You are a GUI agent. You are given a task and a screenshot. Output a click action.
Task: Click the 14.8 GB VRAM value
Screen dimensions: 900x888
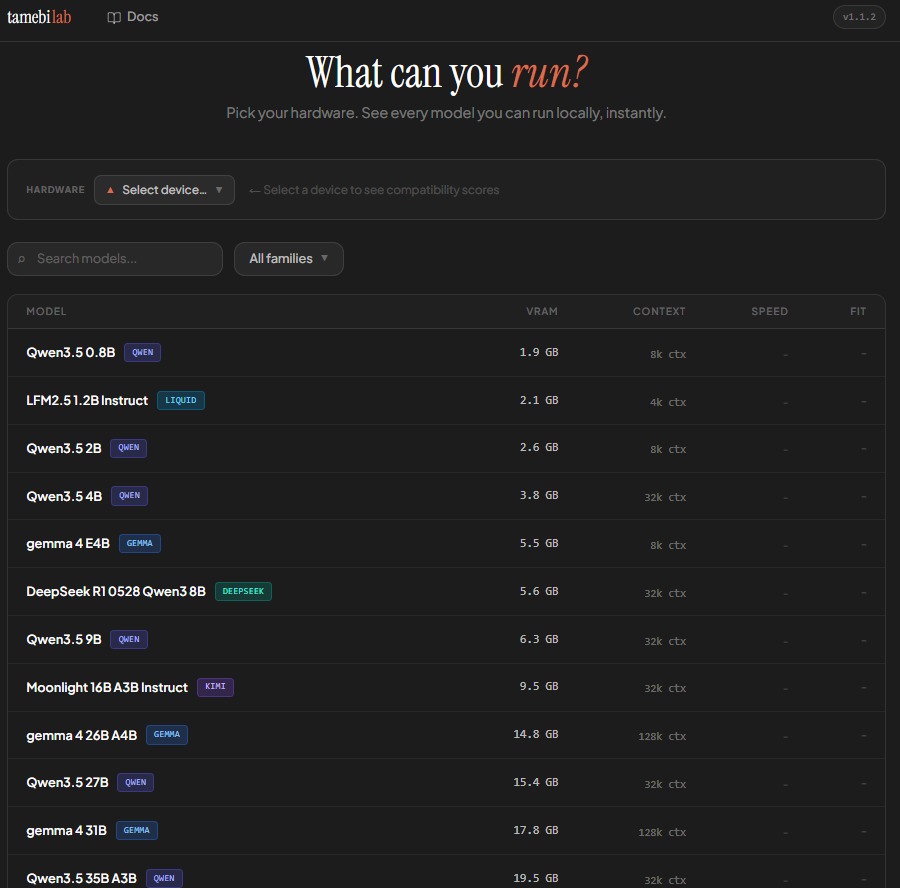(x=536, y=734)
